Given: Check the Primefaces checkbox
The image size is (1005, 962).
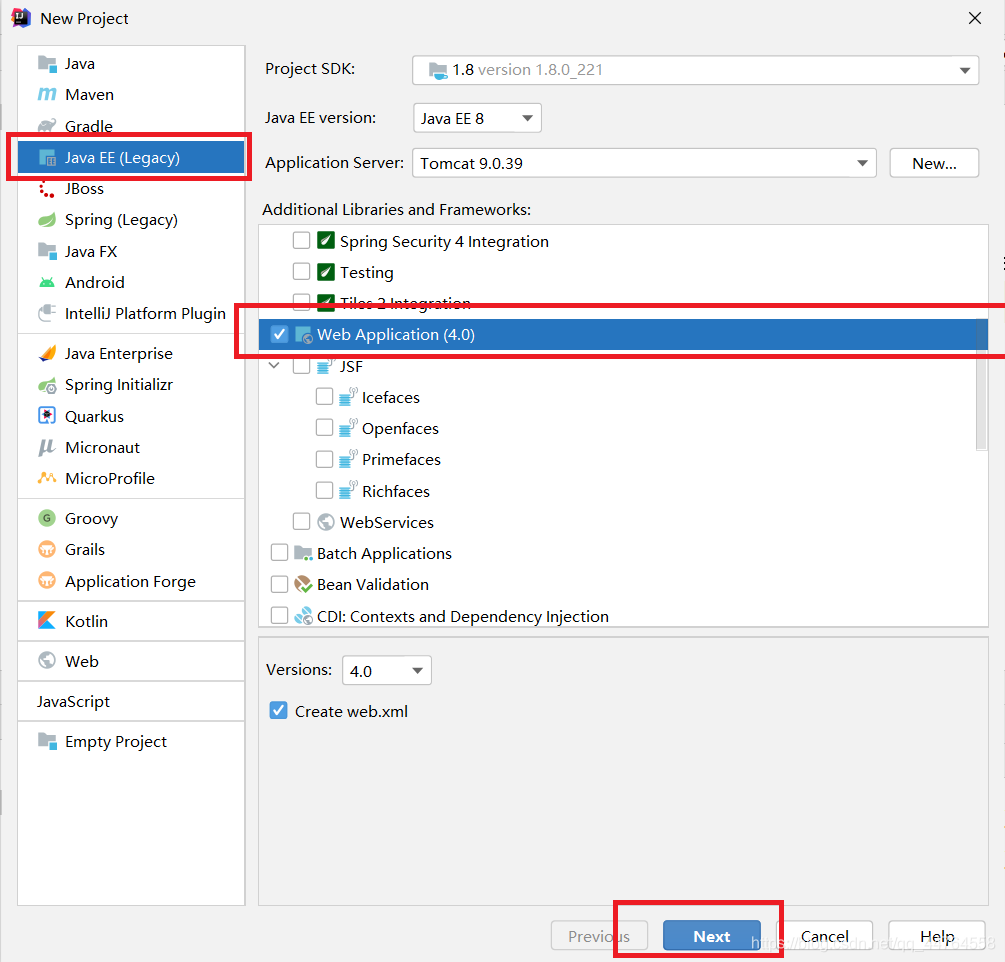Looking at the screenshot, I should tap(324, 459).
